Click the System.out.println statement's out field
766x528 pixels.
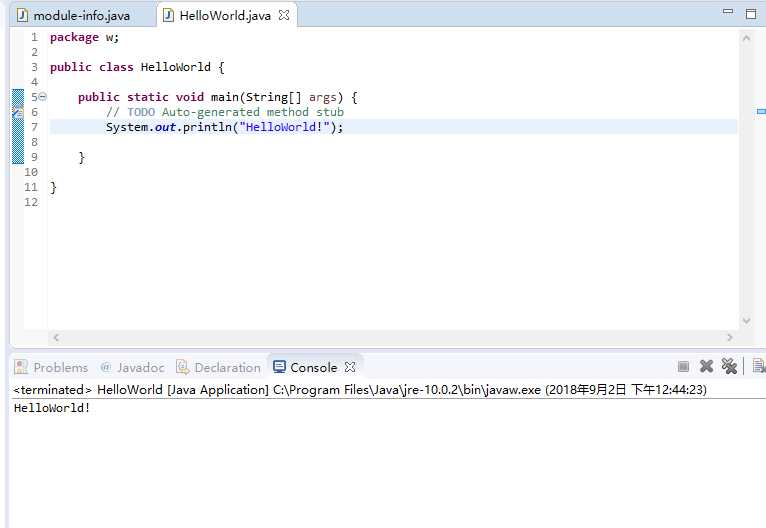(165, 127)
